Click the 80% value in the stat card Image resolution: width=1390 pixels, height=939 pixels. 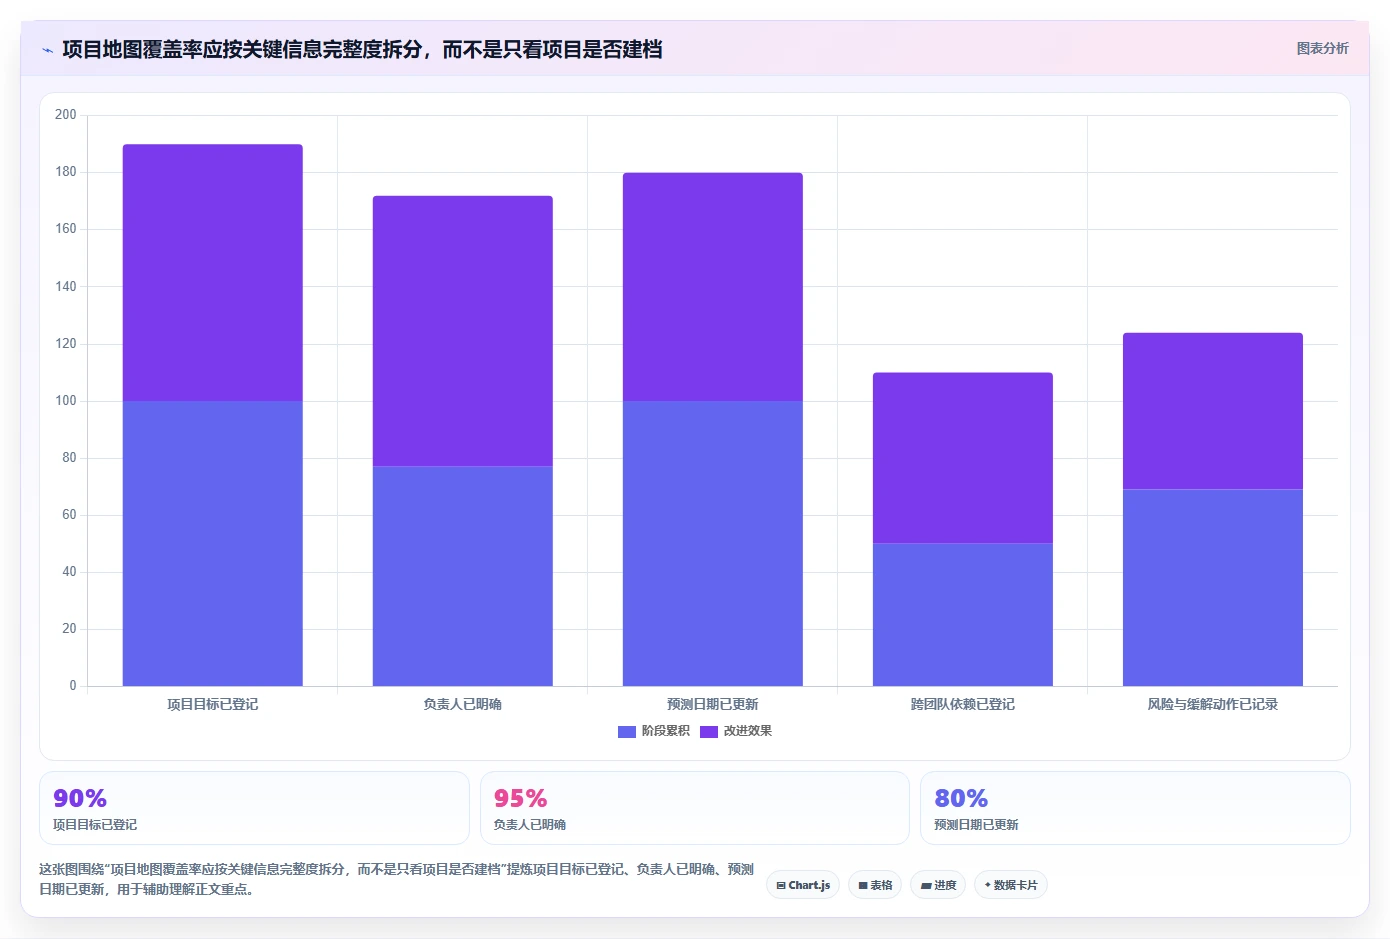(x=961, y=798)
